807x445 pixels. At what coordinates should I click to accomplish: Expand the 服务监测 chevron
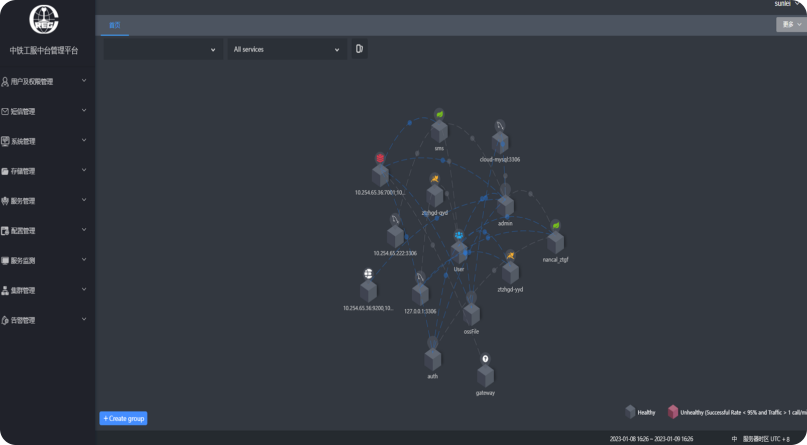click(x=84, y=260)
